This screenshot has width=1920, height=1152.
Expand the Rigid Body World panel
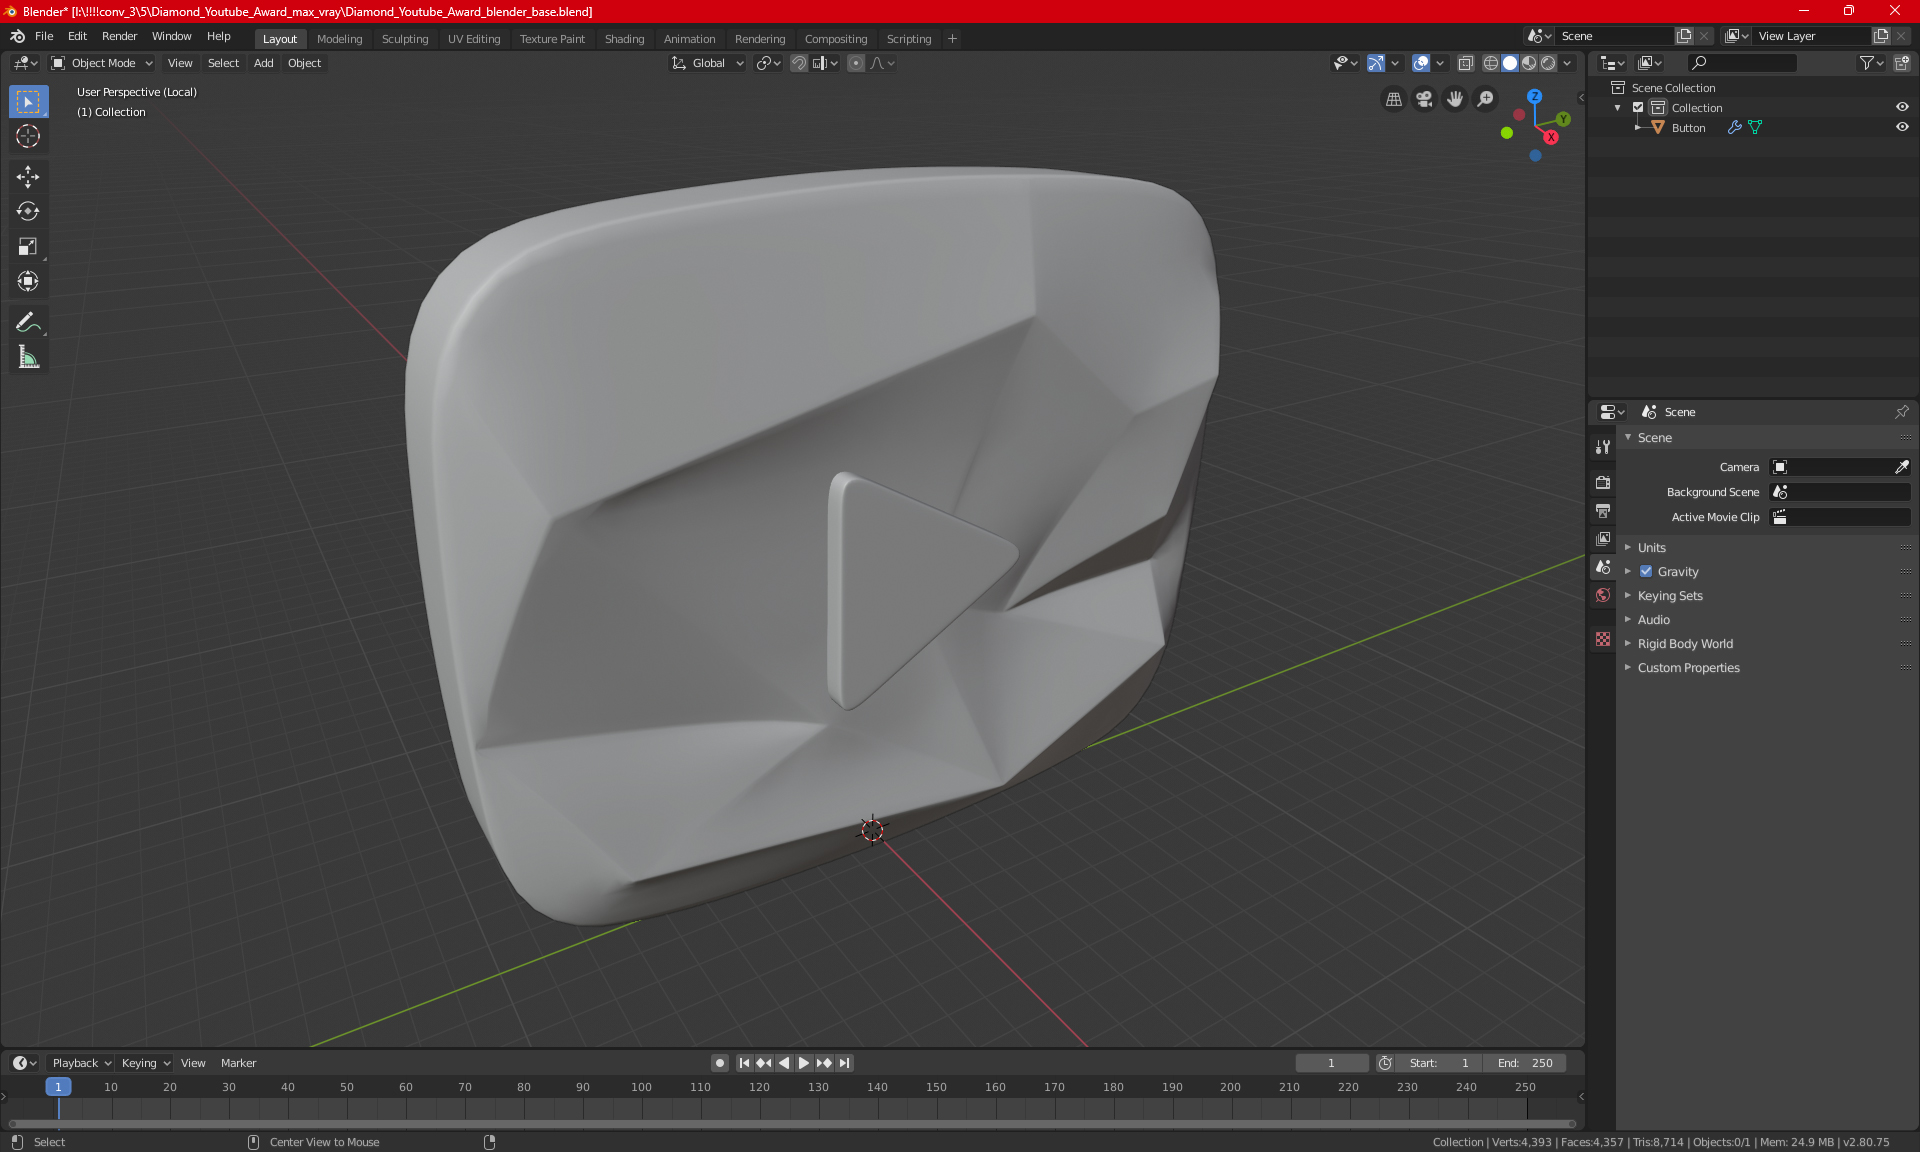point(1685,644)
